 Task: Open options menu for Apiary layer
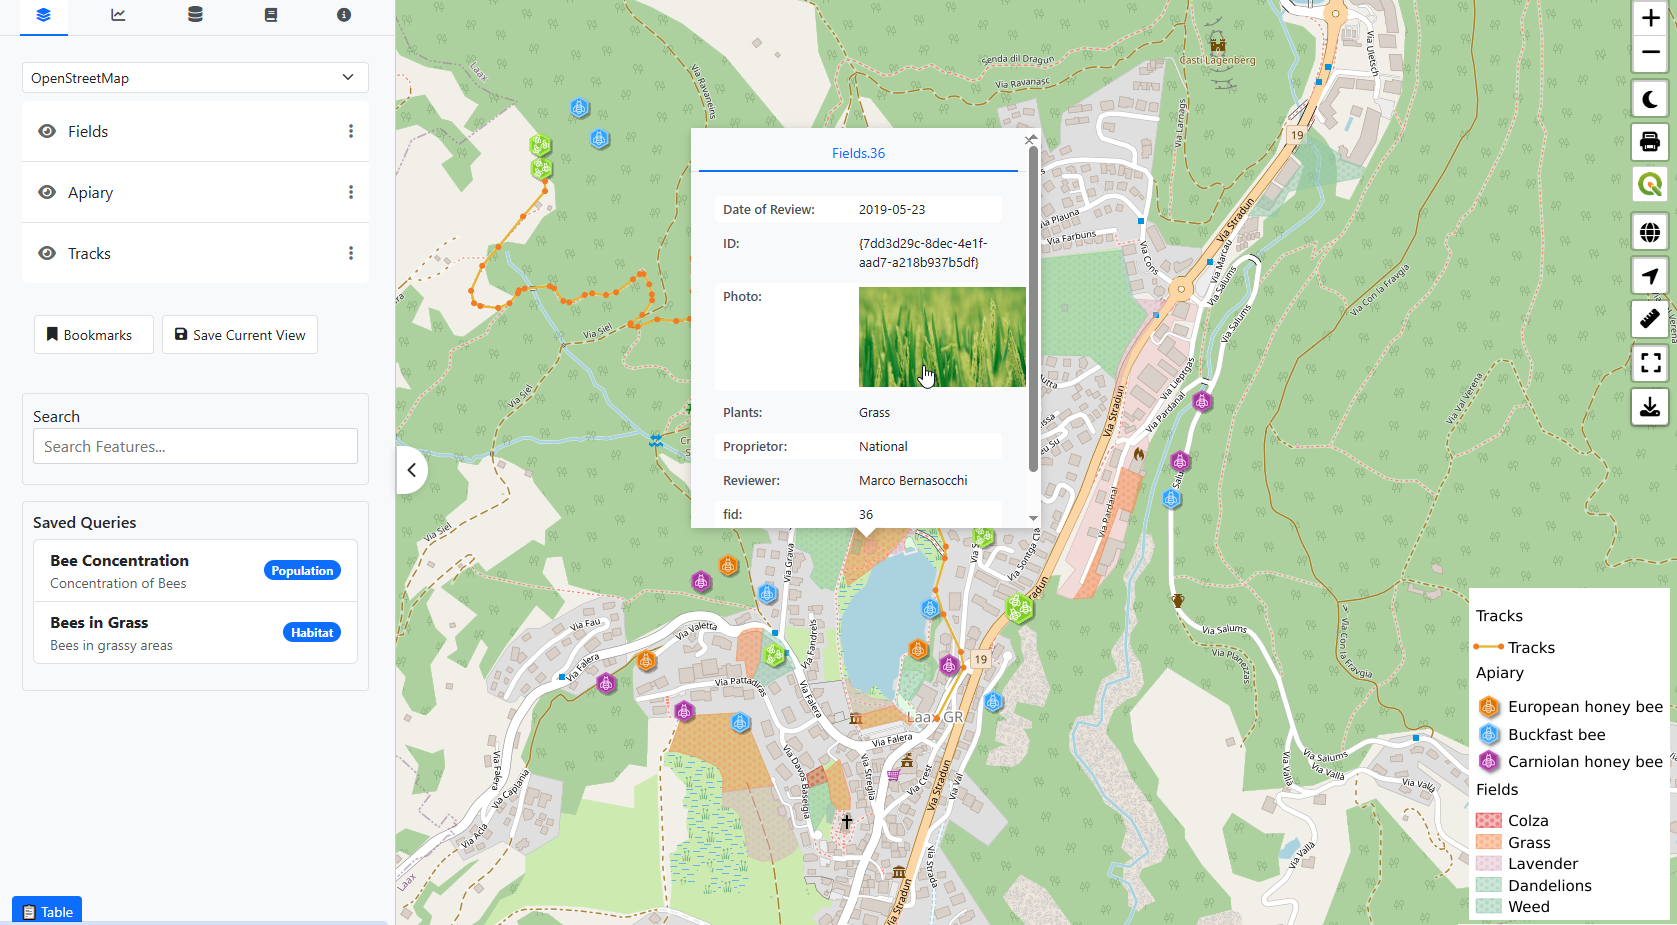[x=351, y=192]
